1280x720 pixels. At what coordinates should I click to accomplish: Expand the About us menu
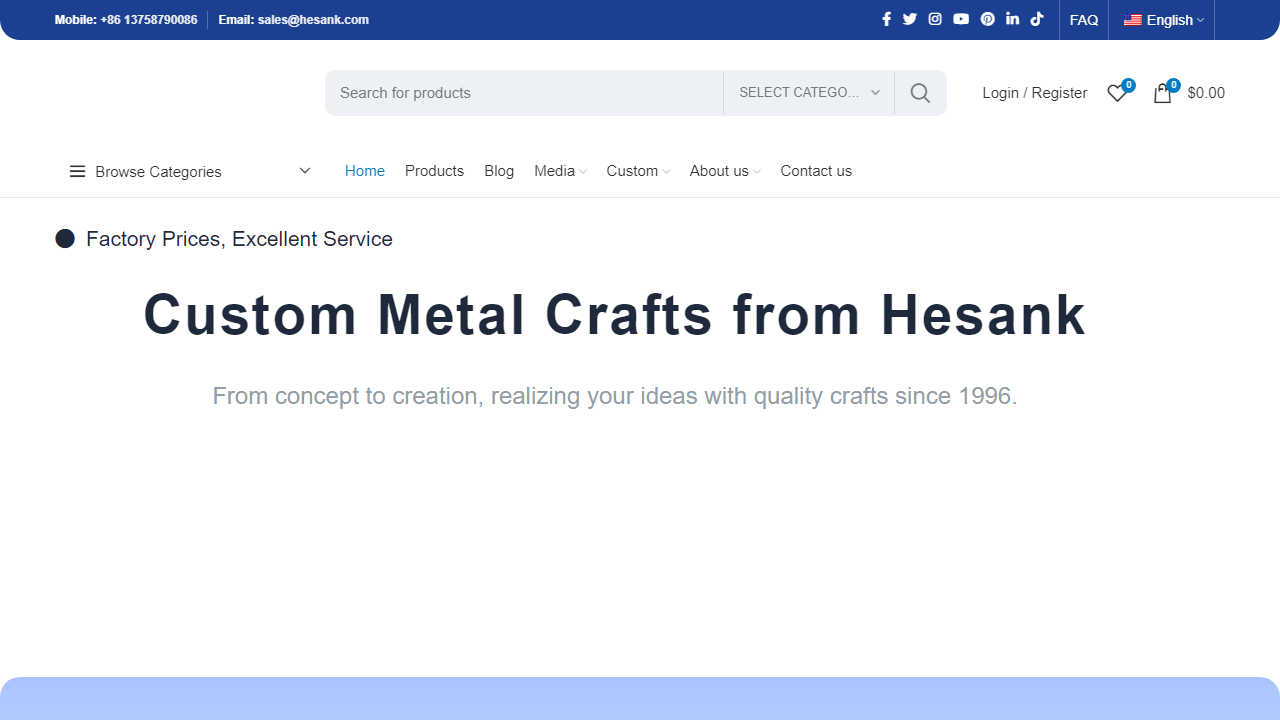(725, 171)
